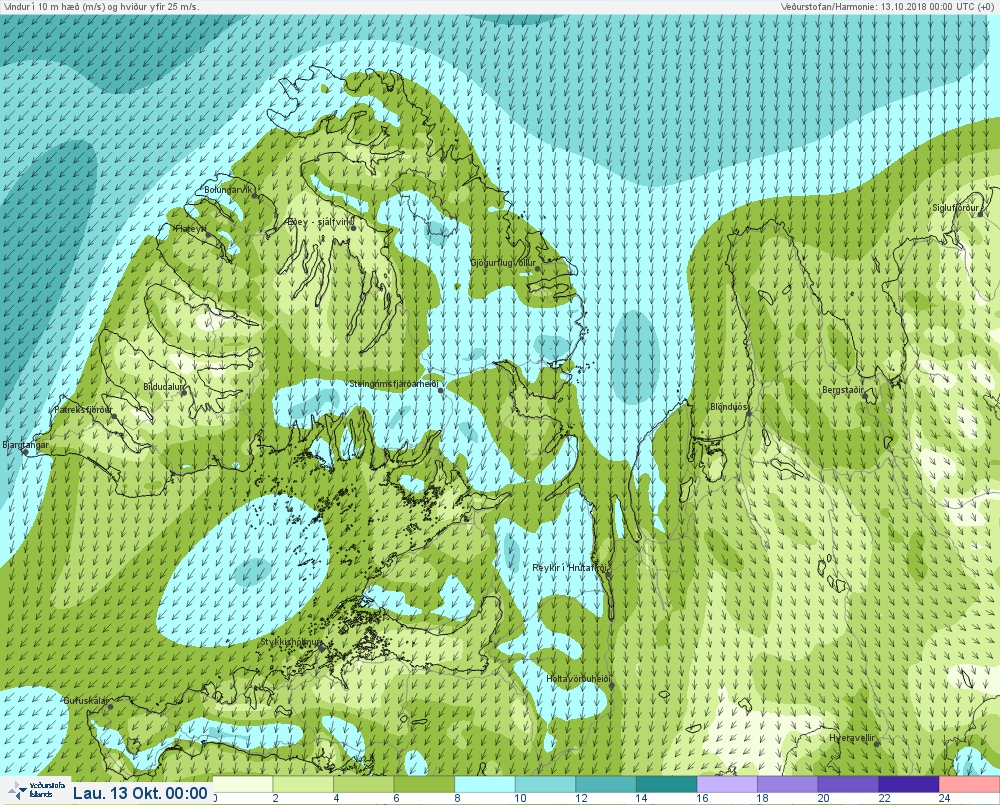Click the dark teal 14–16 m/s legend swatch
This screenshot has width=1000, height=805.
[667, 784]
